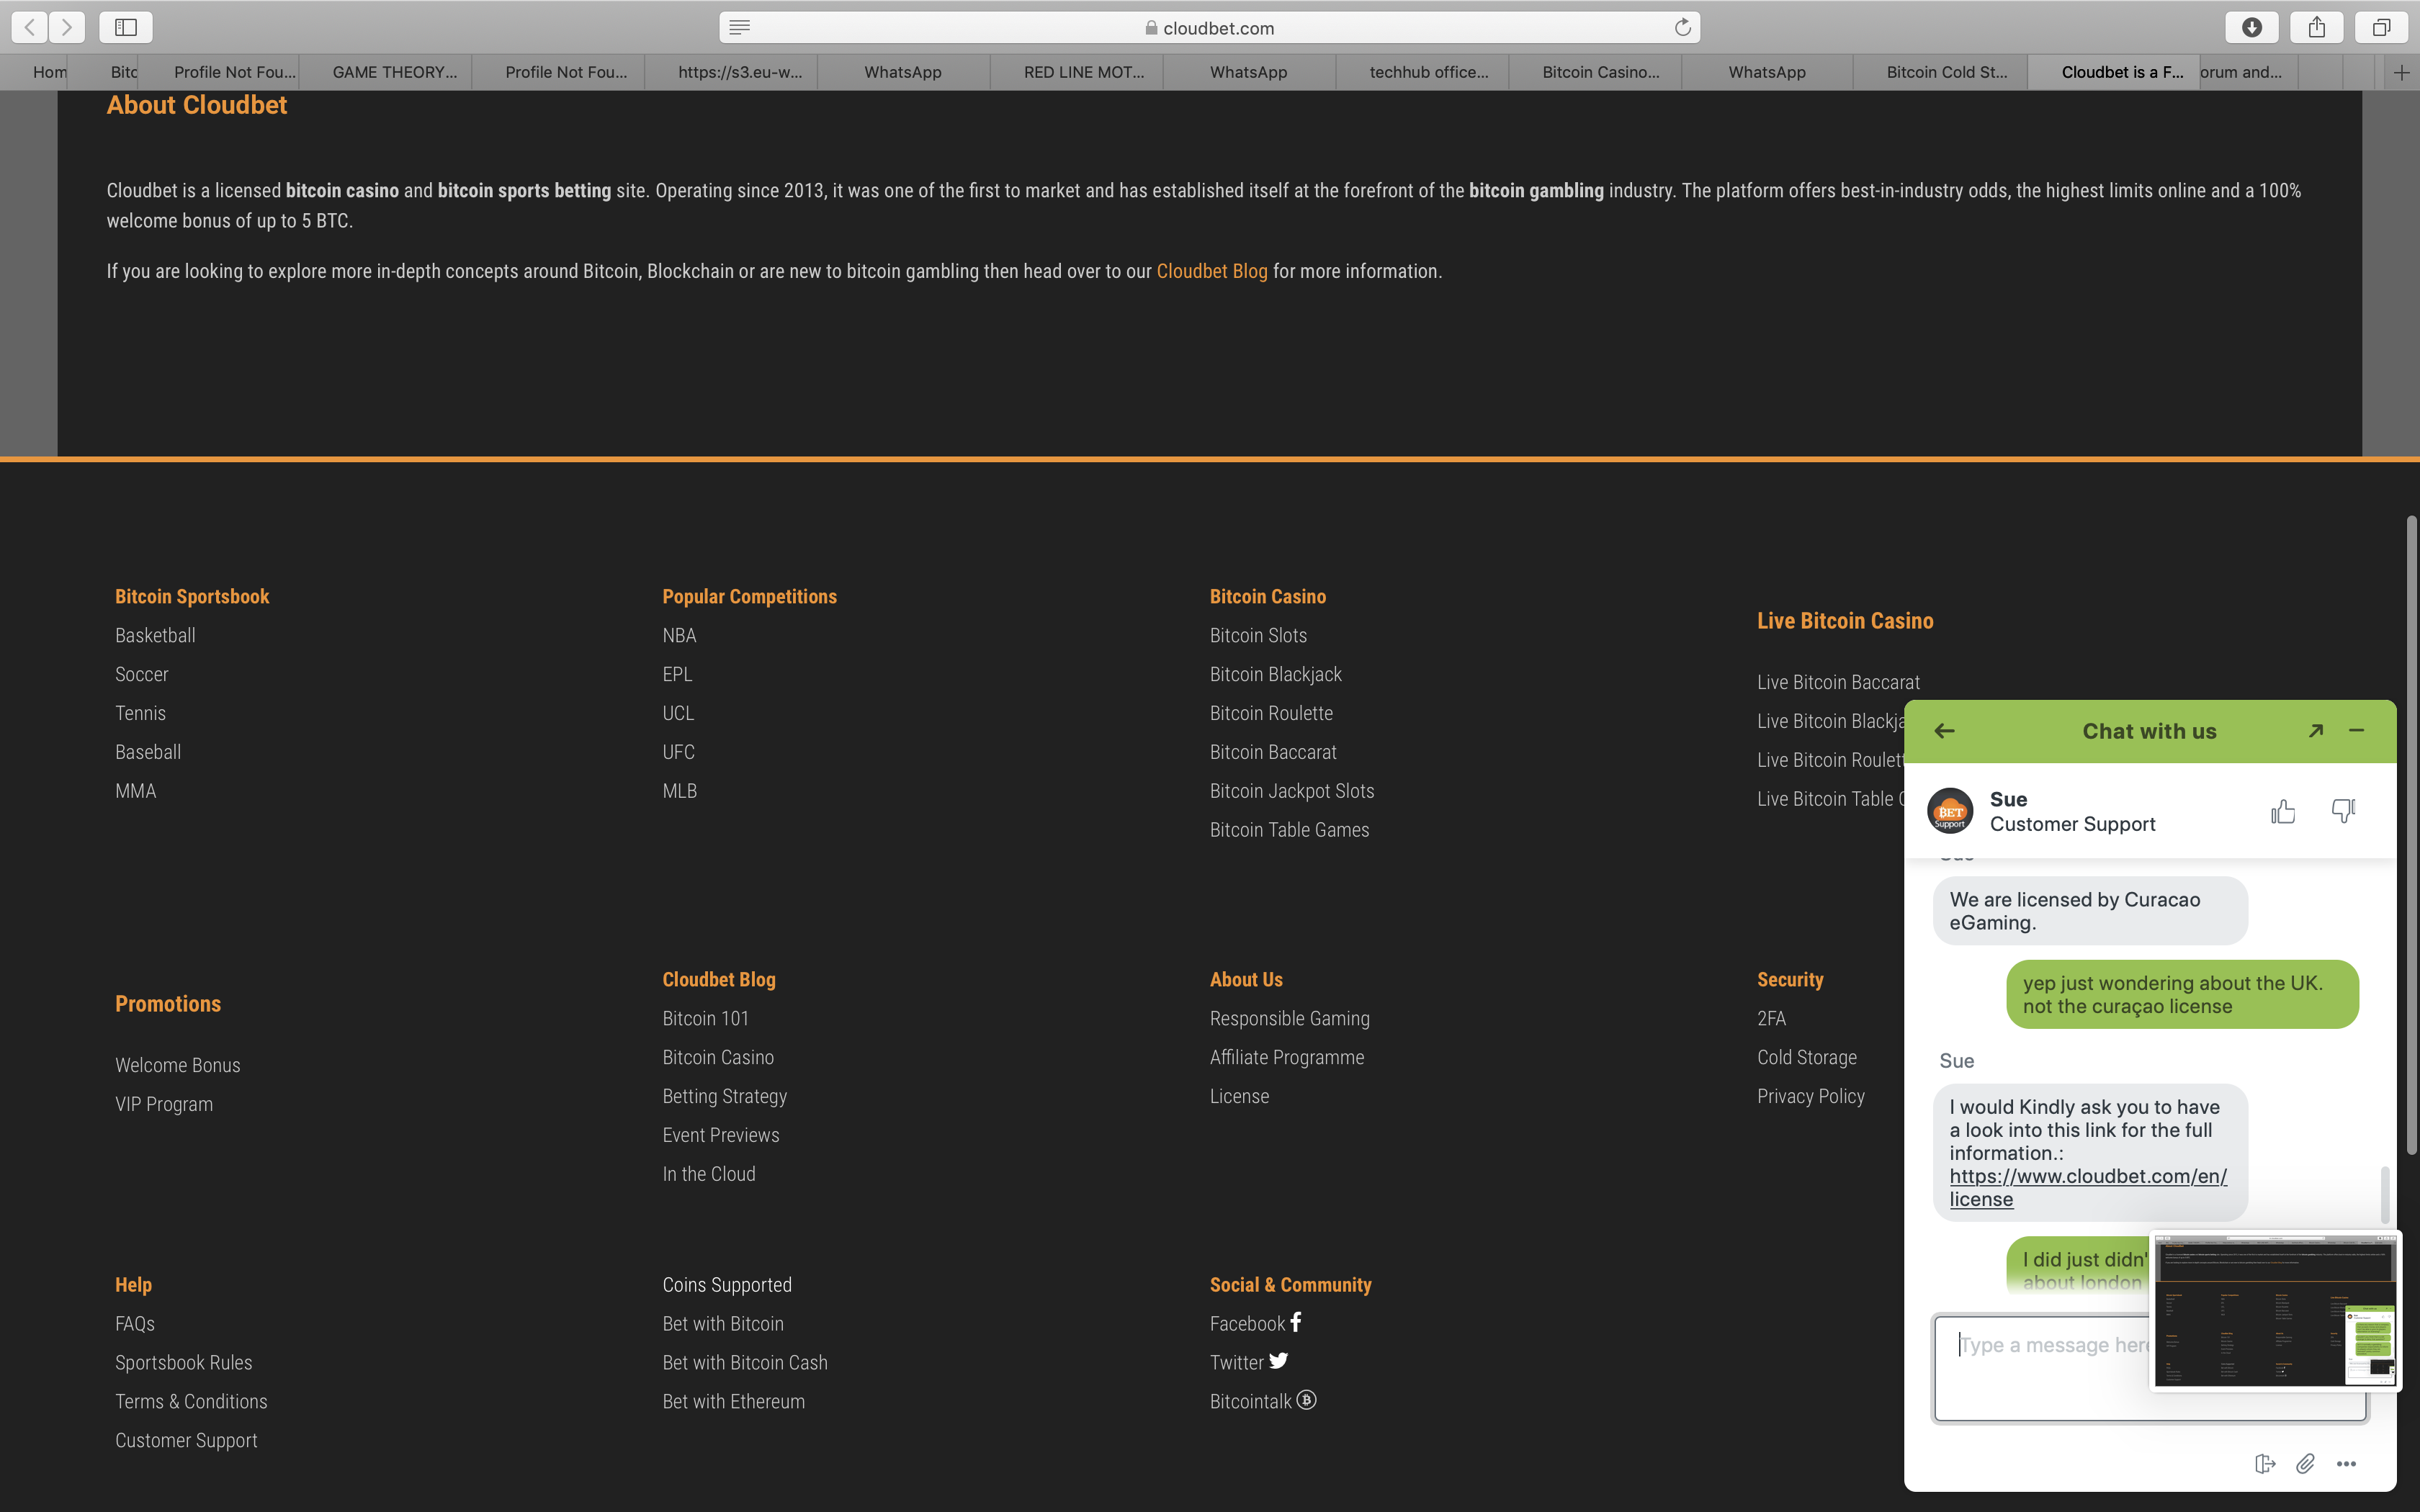Image resolution: width=2420 pixels, height=1512 pixels.
Task: Open the Bitcoin Blackjack link
Action: coord(1275,674)
